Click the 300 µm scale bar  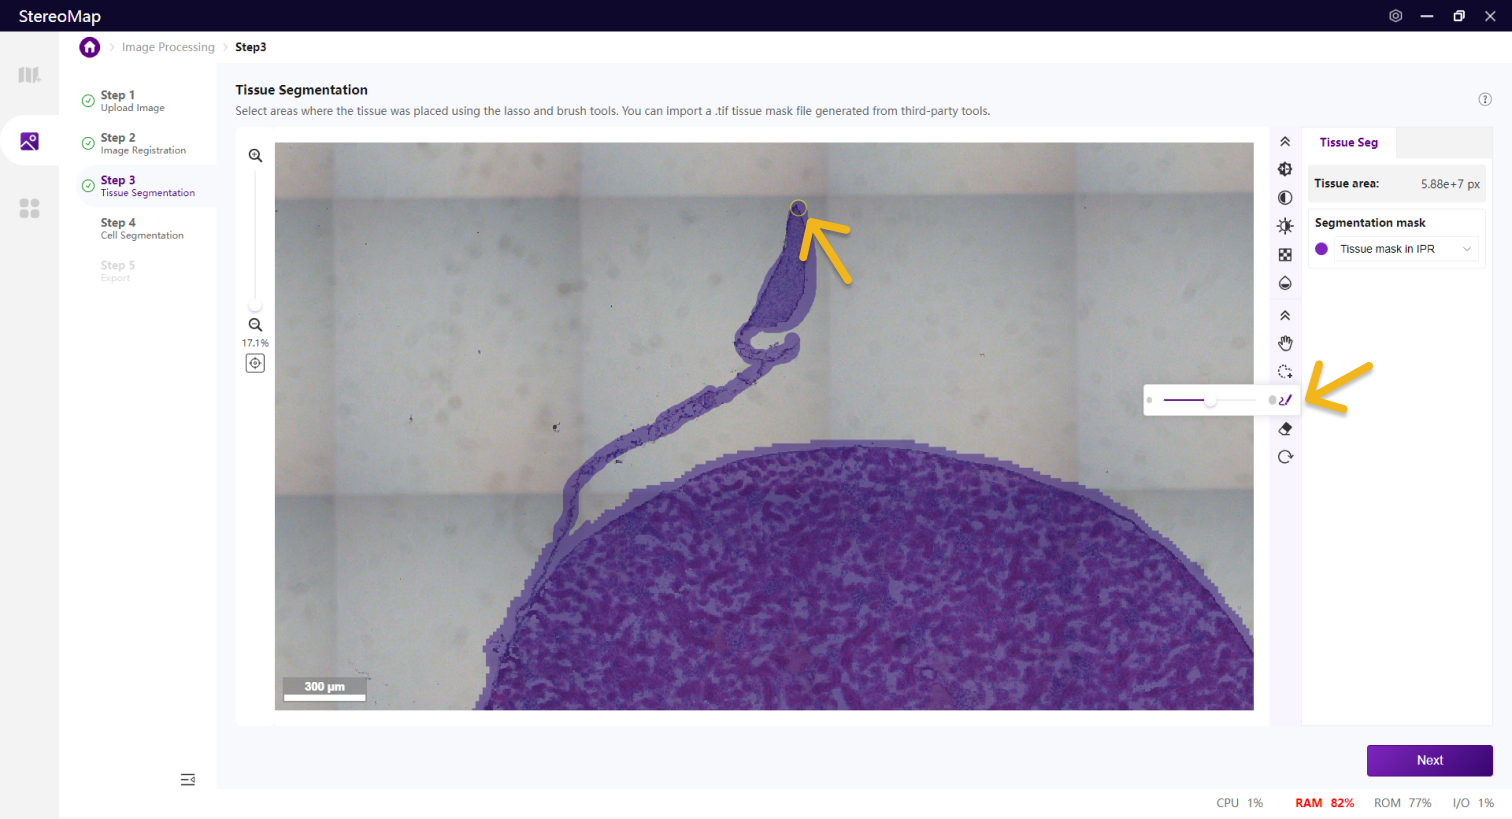tap(324, 689)
